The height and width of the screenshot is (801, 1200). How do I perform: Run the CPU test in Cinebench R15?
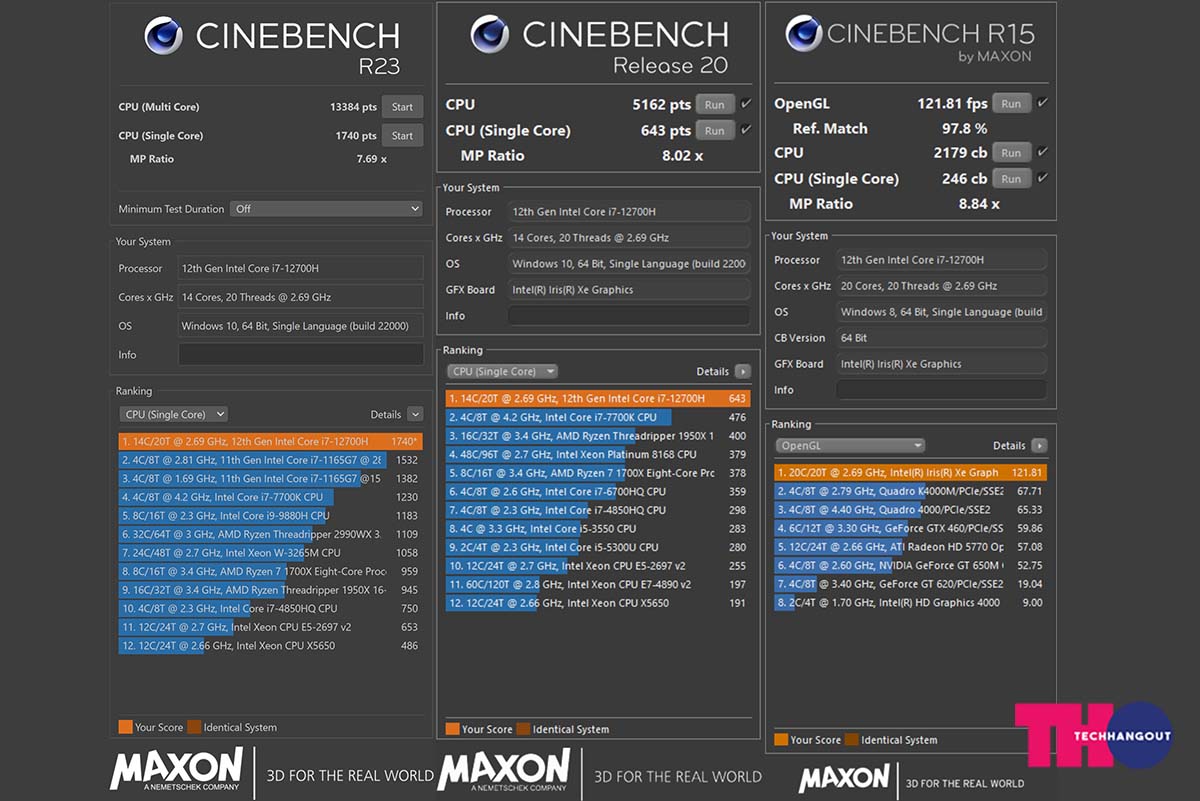coord(1011,152)
